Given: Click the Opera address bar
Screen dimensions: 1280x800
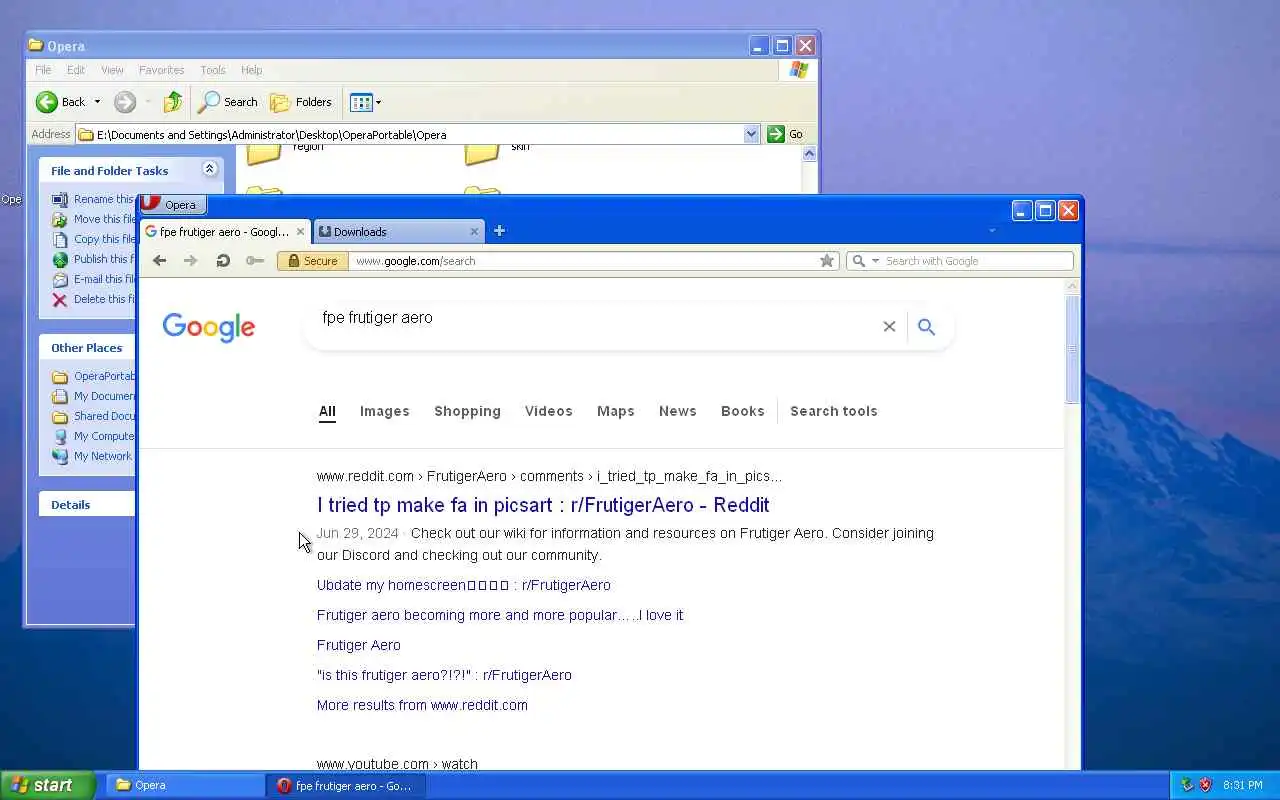Looking at the screenshot, I should click(x=584, y=261).
